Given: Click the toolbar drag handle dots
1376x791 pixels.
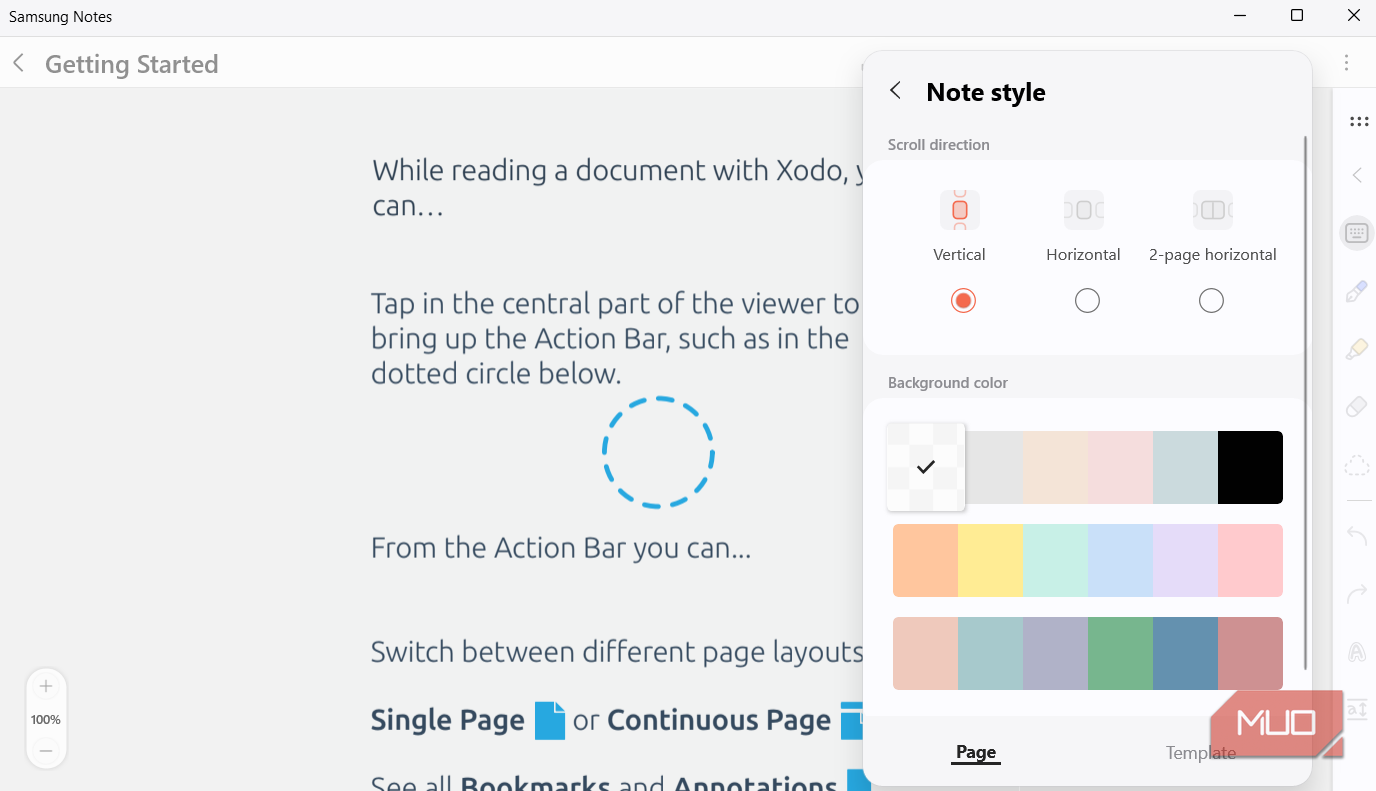Looking at the screenshot, I should click(1358, 122).
